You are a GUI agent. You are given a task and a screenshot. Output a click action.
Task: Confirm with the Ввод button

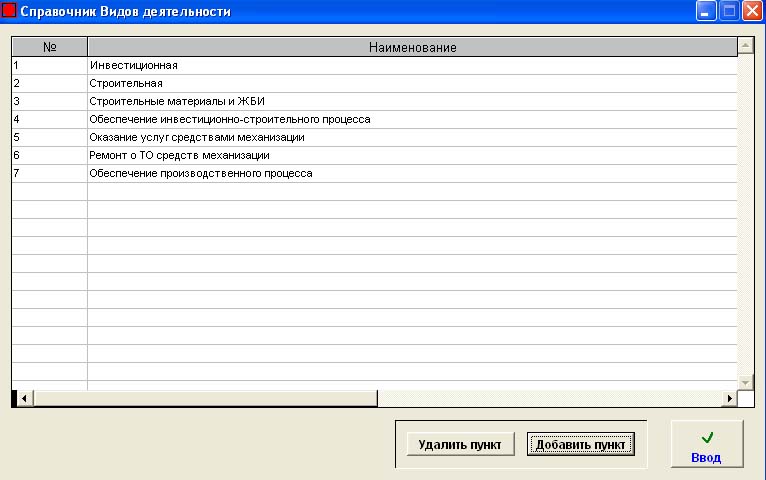707,444
